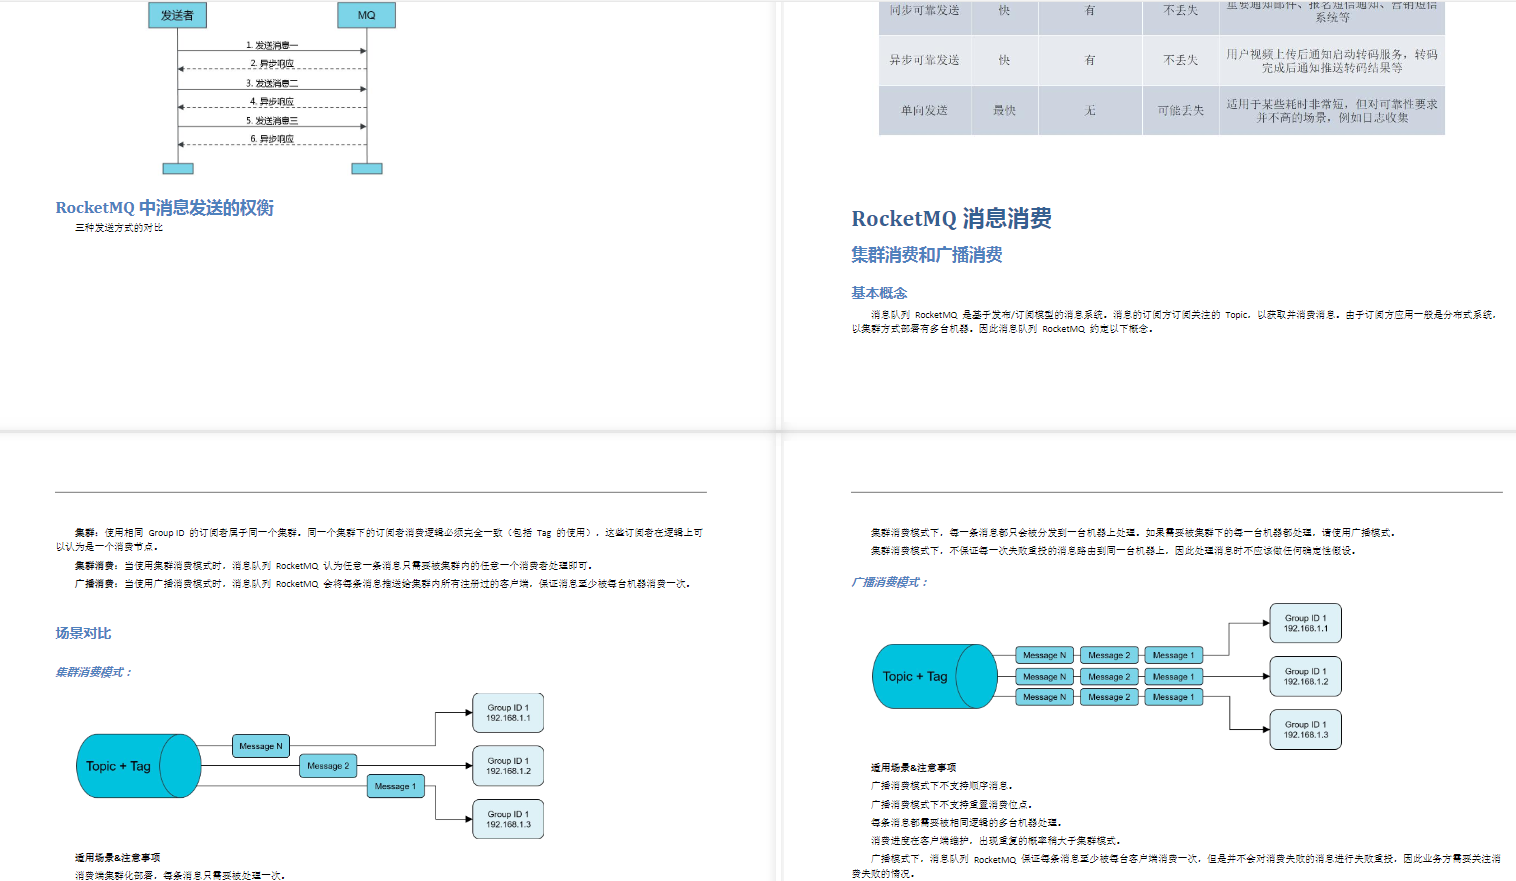Click the 192.168.1.2 group box in the 集群消费模式 diagram
Screen dimensions: 1516x881
pyautogui.click(x=508, y=766)
